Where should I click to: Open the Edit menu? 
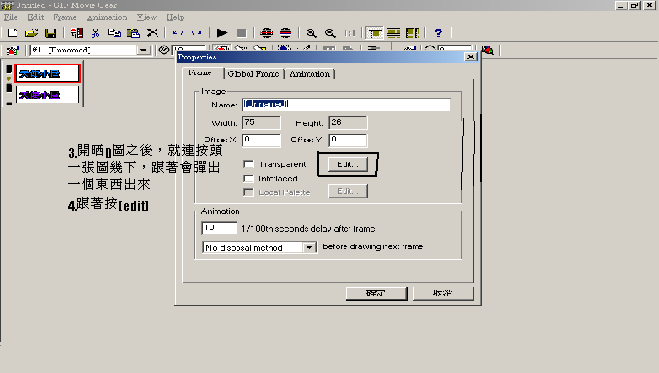(x=36, y=17)
